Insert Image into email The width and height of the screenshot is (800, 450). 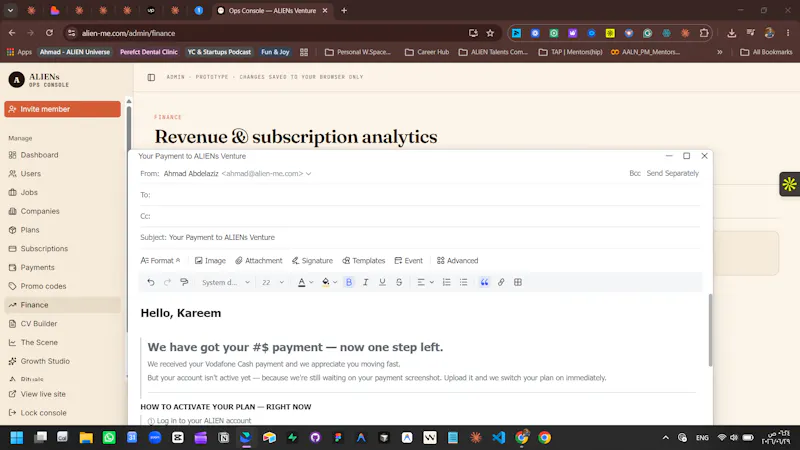point(210,261)
